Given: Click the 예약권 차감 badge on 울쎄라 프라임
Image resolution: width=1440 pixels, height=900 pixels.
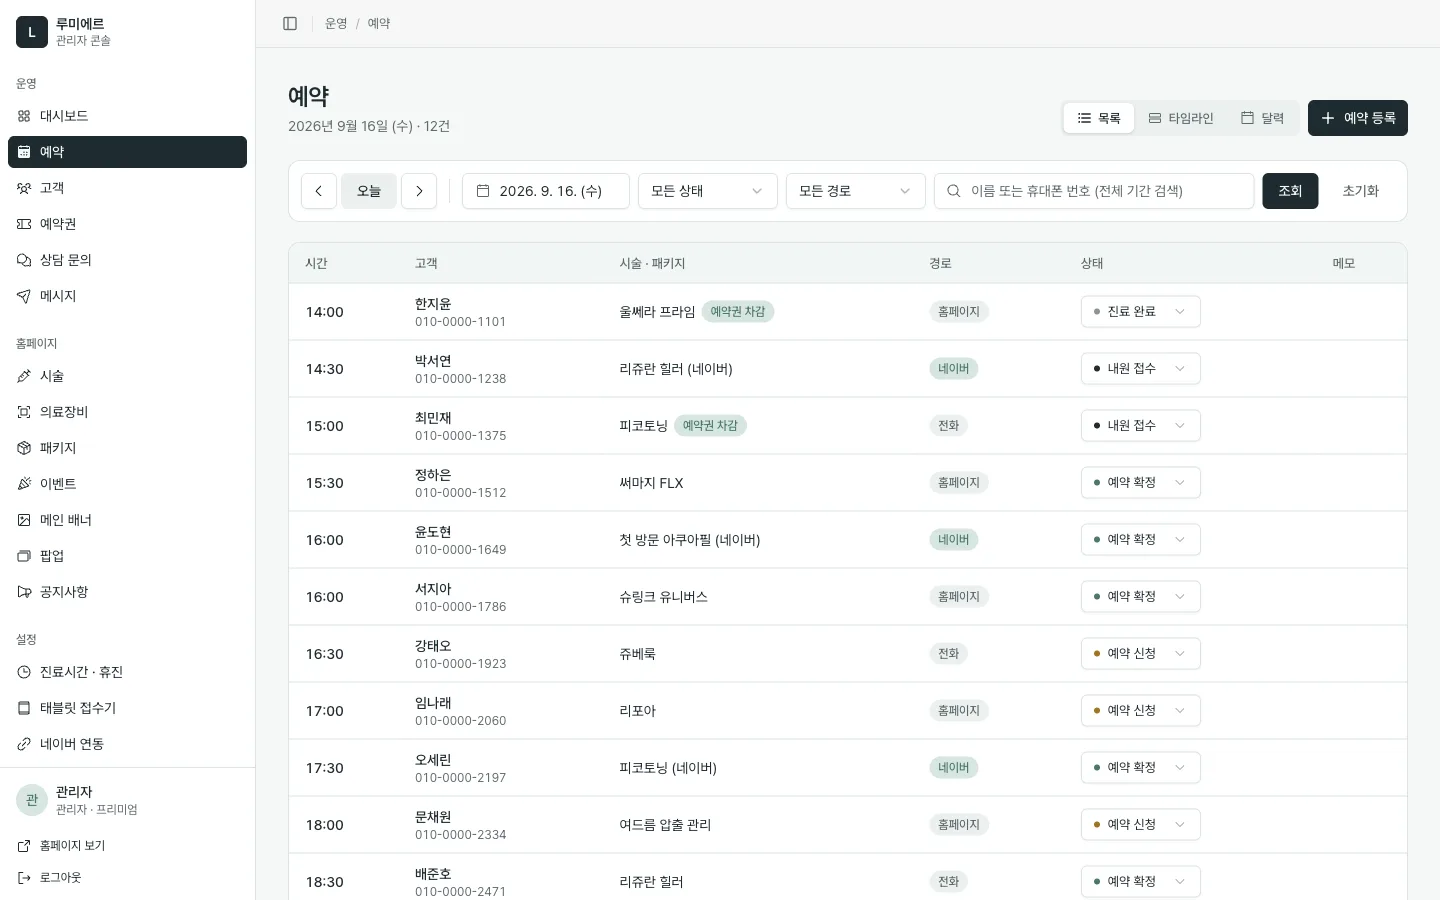Looking at the screenshot, I should 738,312.
